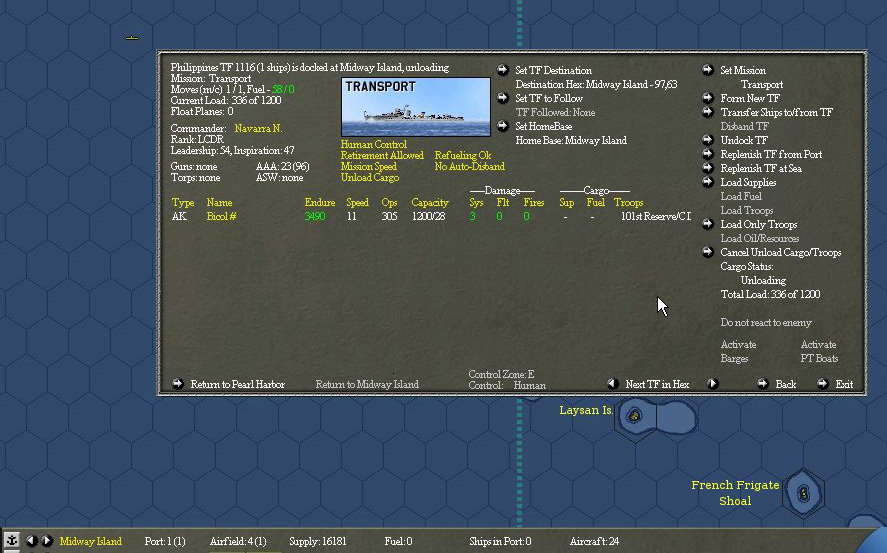The width and height of the screenshot is (887, 553).
Task: Click the arrow icon beside Set TF Destination
Action: (x=502, y=70)
